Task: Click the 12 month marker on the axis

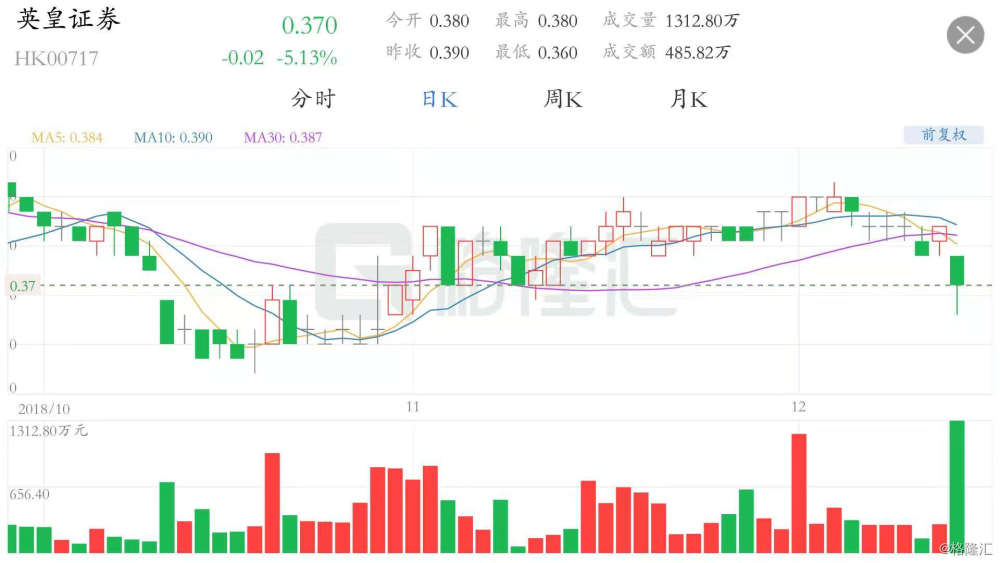Action: (x=798, y=407)
